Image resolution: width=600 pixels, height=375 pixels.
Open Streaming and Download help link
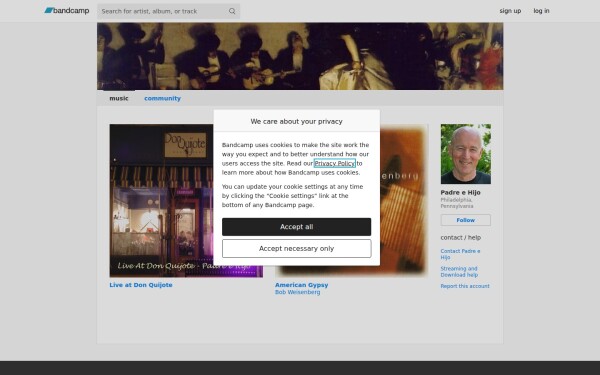[459, 272]
